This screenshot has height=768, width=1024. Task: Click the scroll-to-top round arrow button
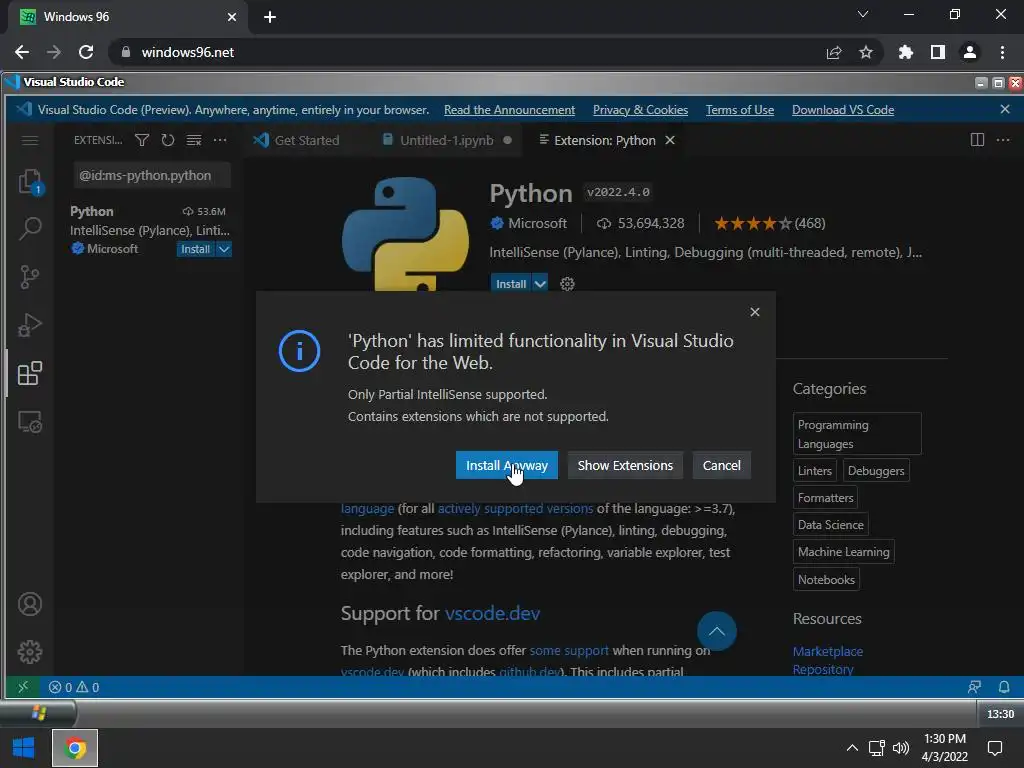(x=716, y=631)
